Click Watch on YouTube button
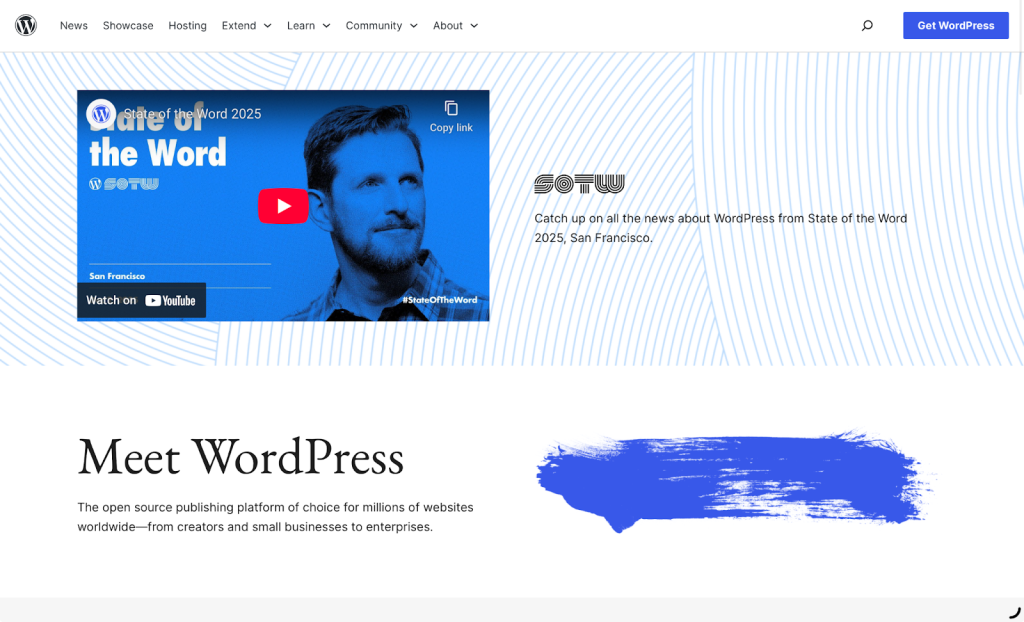This screenshot has height=622, width=1024. (x=141, y=301)
